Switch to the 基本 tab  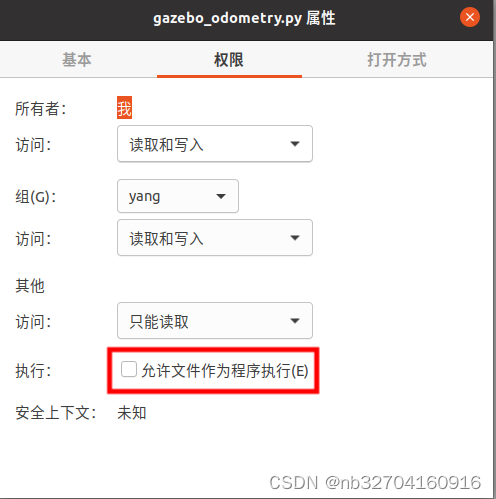pos(77,60)
